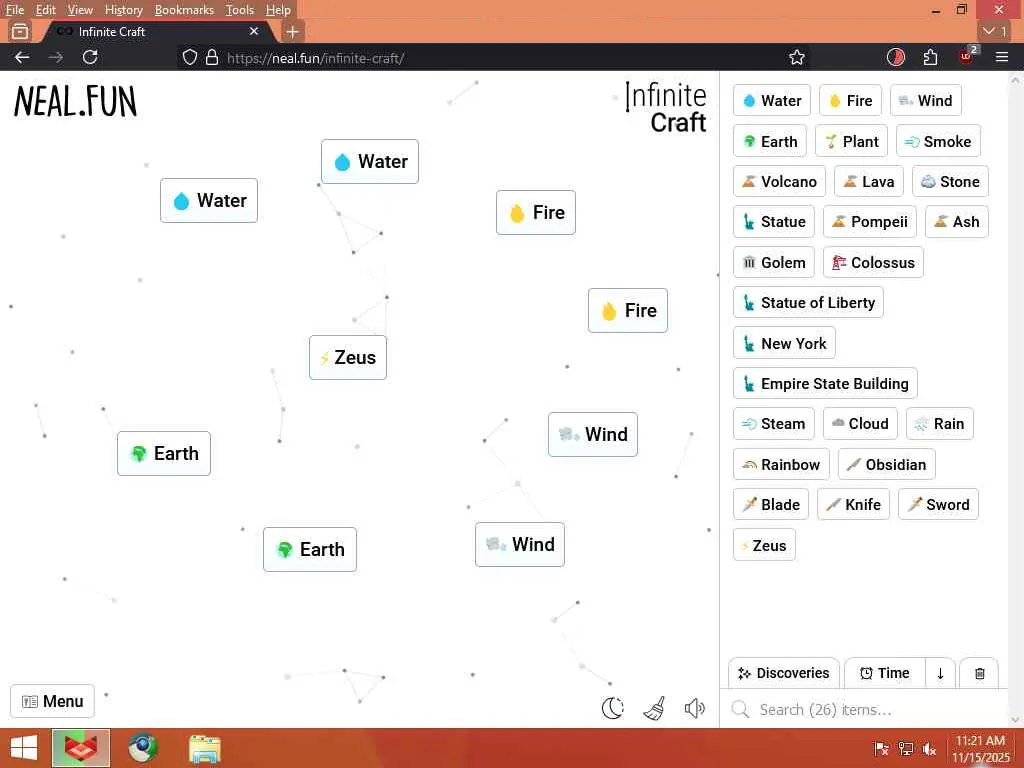Image resolution: width=1024 pixels, height=768 pixels.
Task: Choose the Volcano element
Action: click(780, 182)
